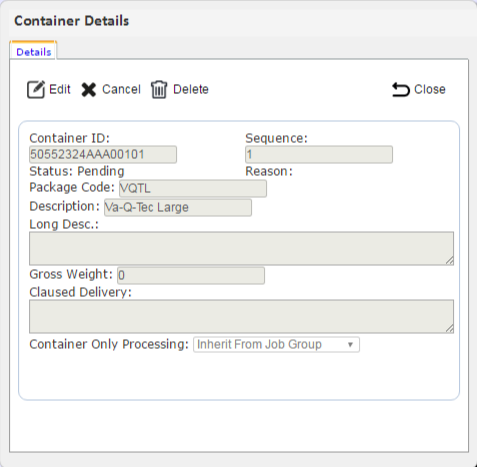
Task: Click the Claused Delivery resize handle corner
Action: [449, 329]
